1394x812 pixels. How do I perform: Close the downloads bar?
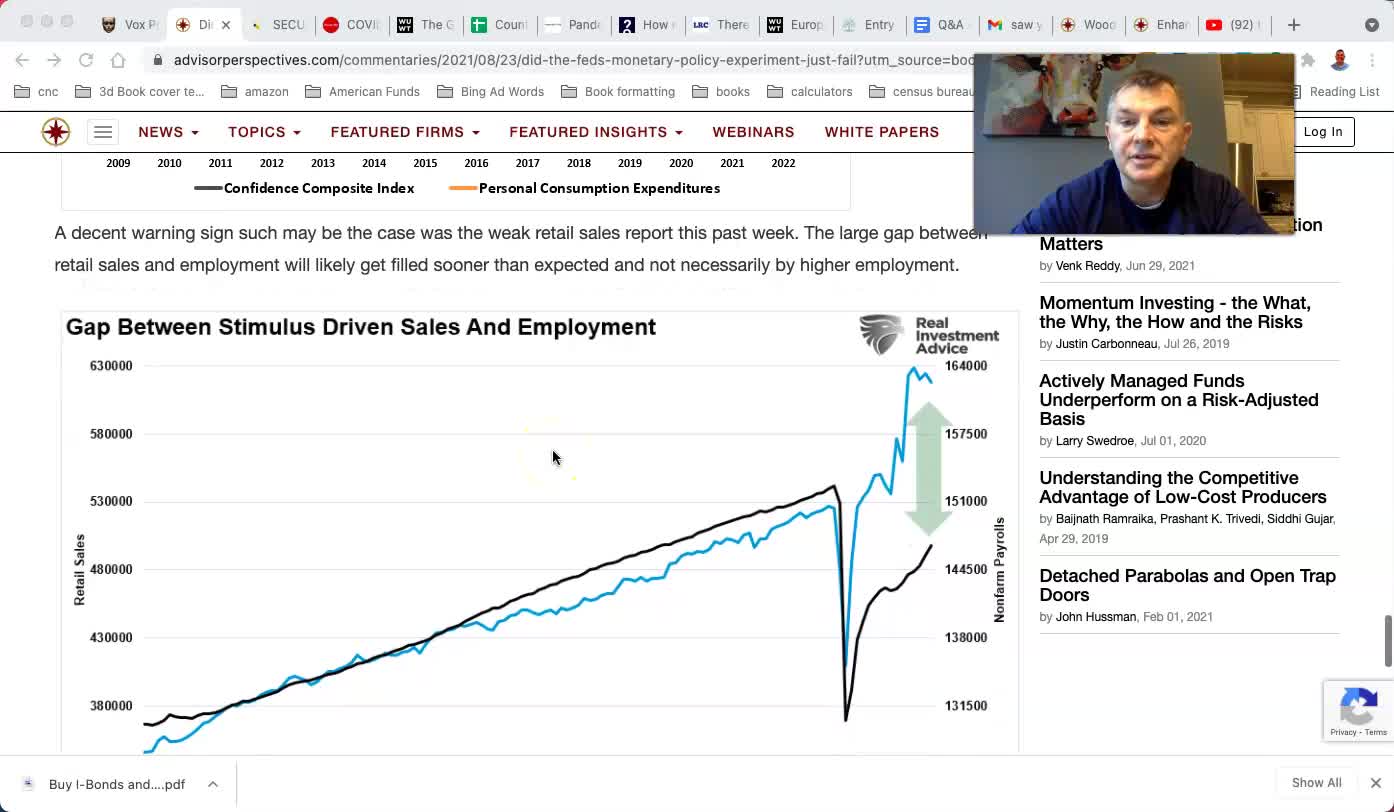click(1375, 783)
